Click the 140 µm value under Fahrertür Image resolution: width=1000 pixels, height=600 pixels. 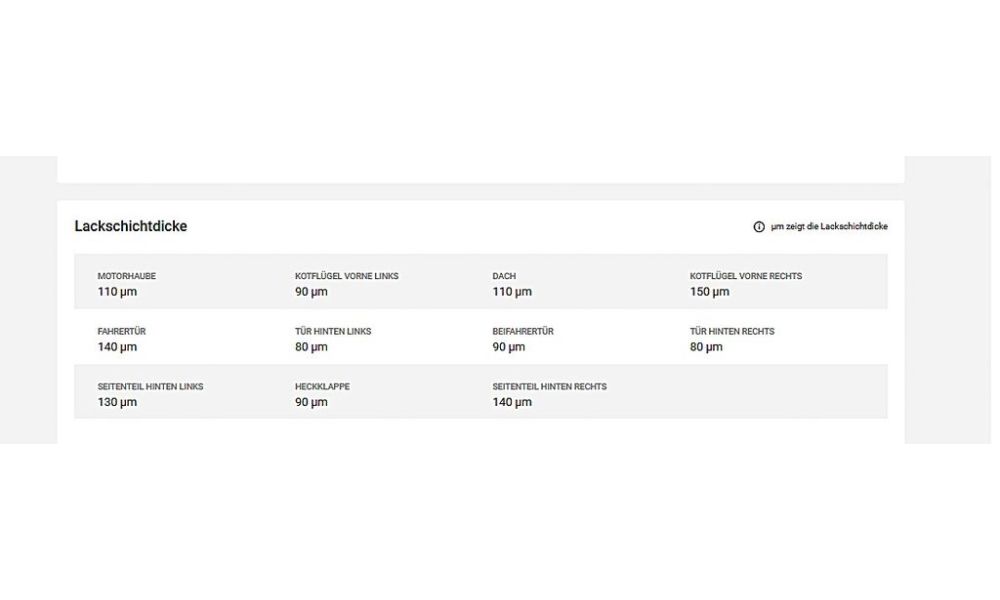click(117, 347)
